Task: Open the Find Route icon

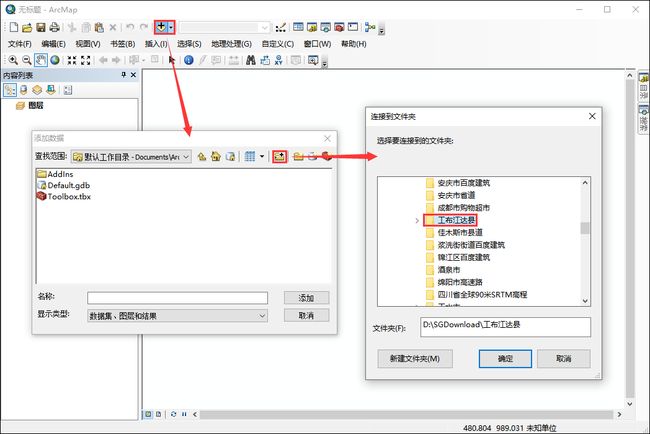Action: (x=264, y=60)
